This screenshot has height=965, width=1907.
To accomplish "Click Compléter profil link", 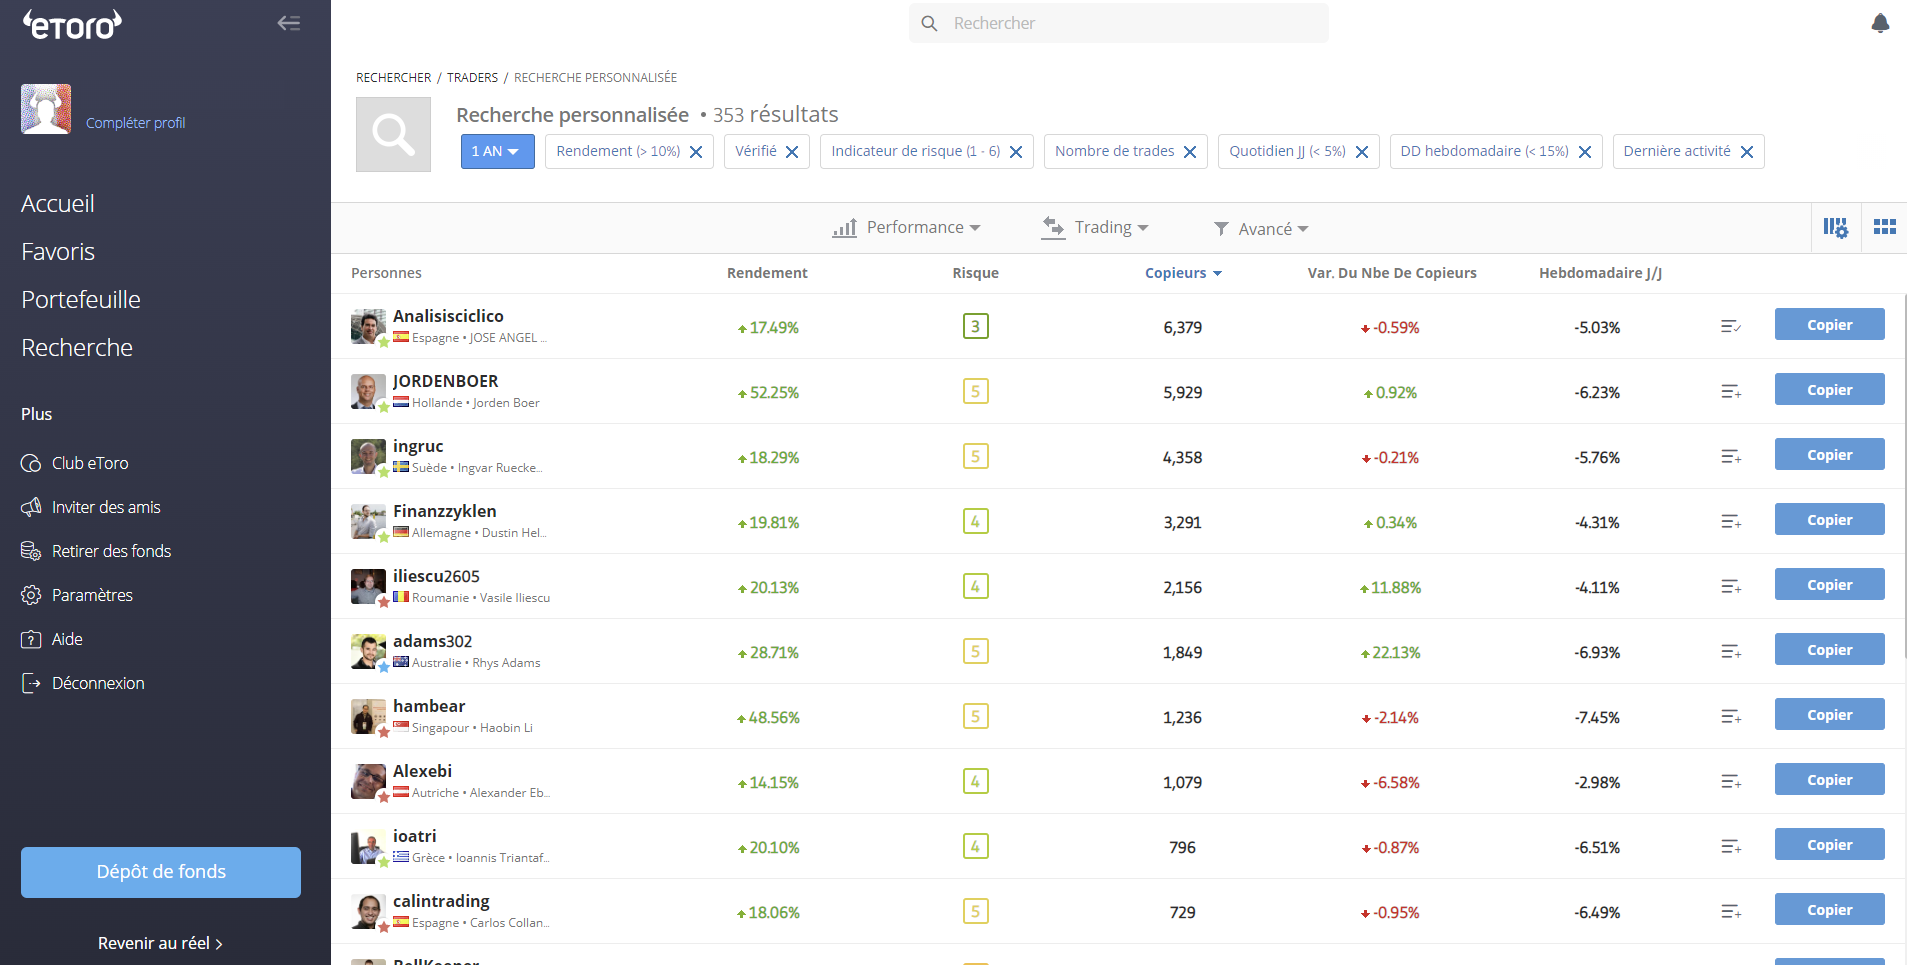I will click(x=135, y=123).
